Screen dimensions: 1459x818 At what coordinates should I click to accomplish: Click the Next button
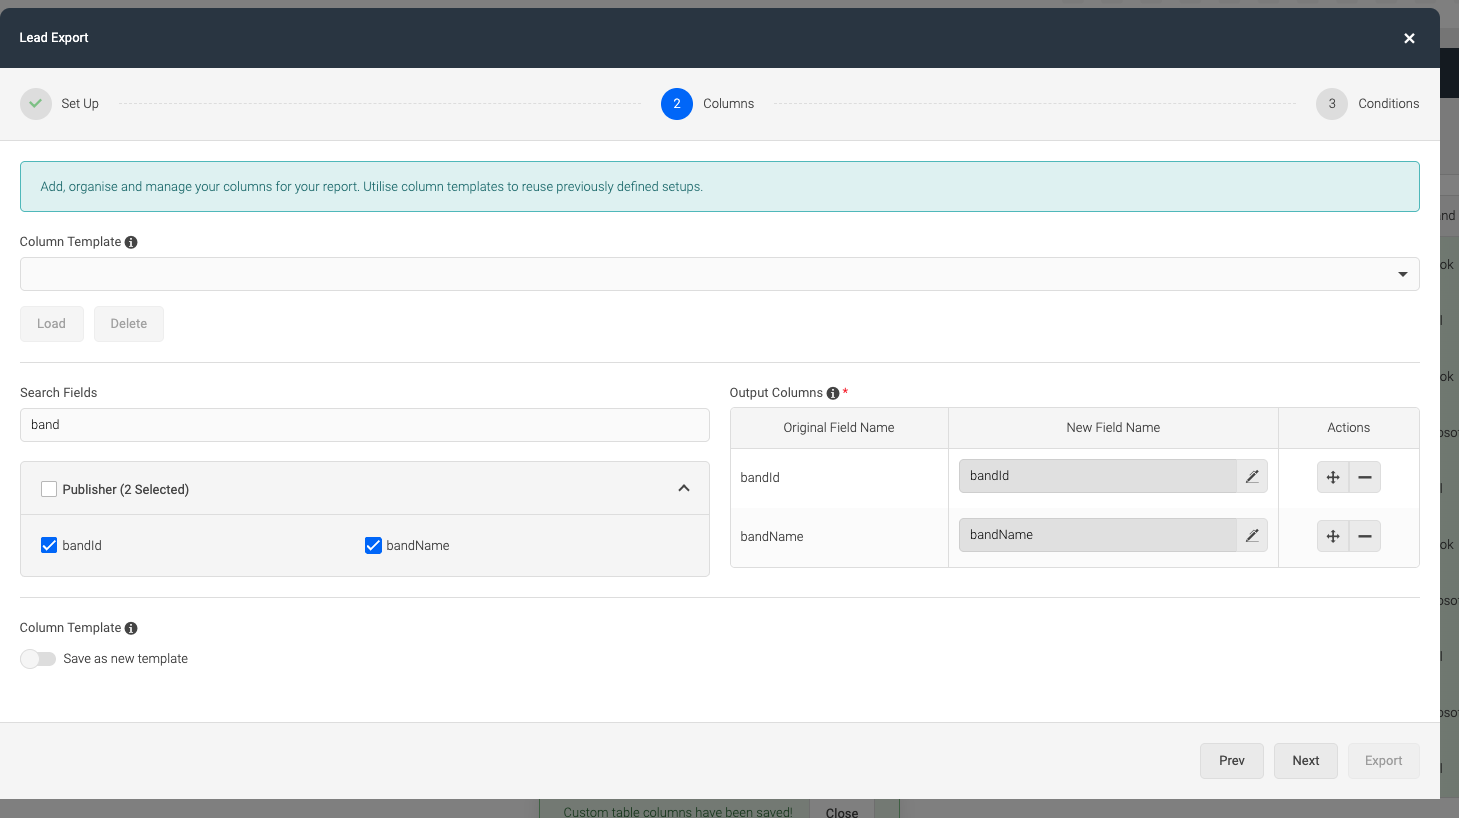tap(1306, 761)
